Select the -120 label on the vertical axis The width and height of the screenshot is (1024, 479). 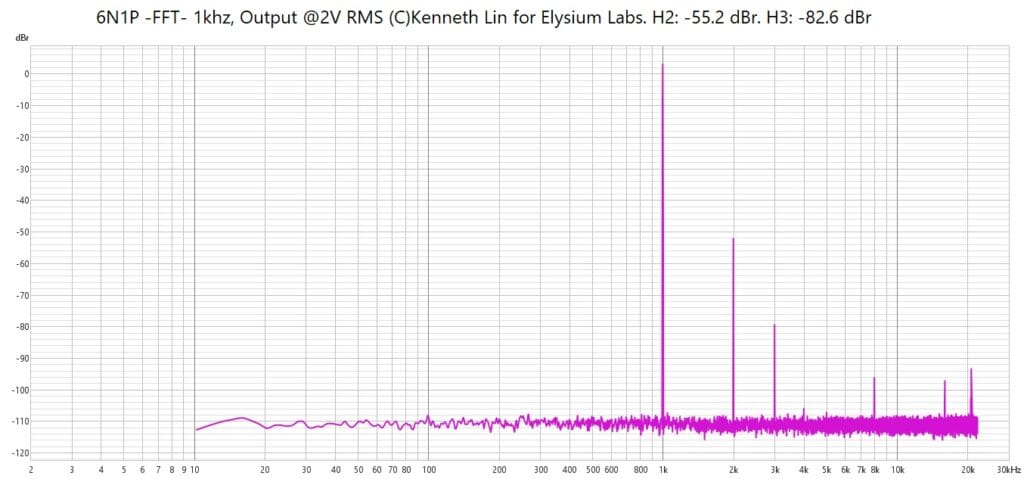click(x=22, y=453)
